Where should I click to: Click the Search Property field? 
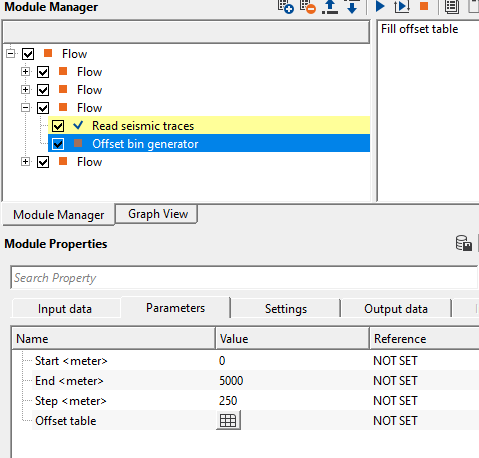click(244, 278)
